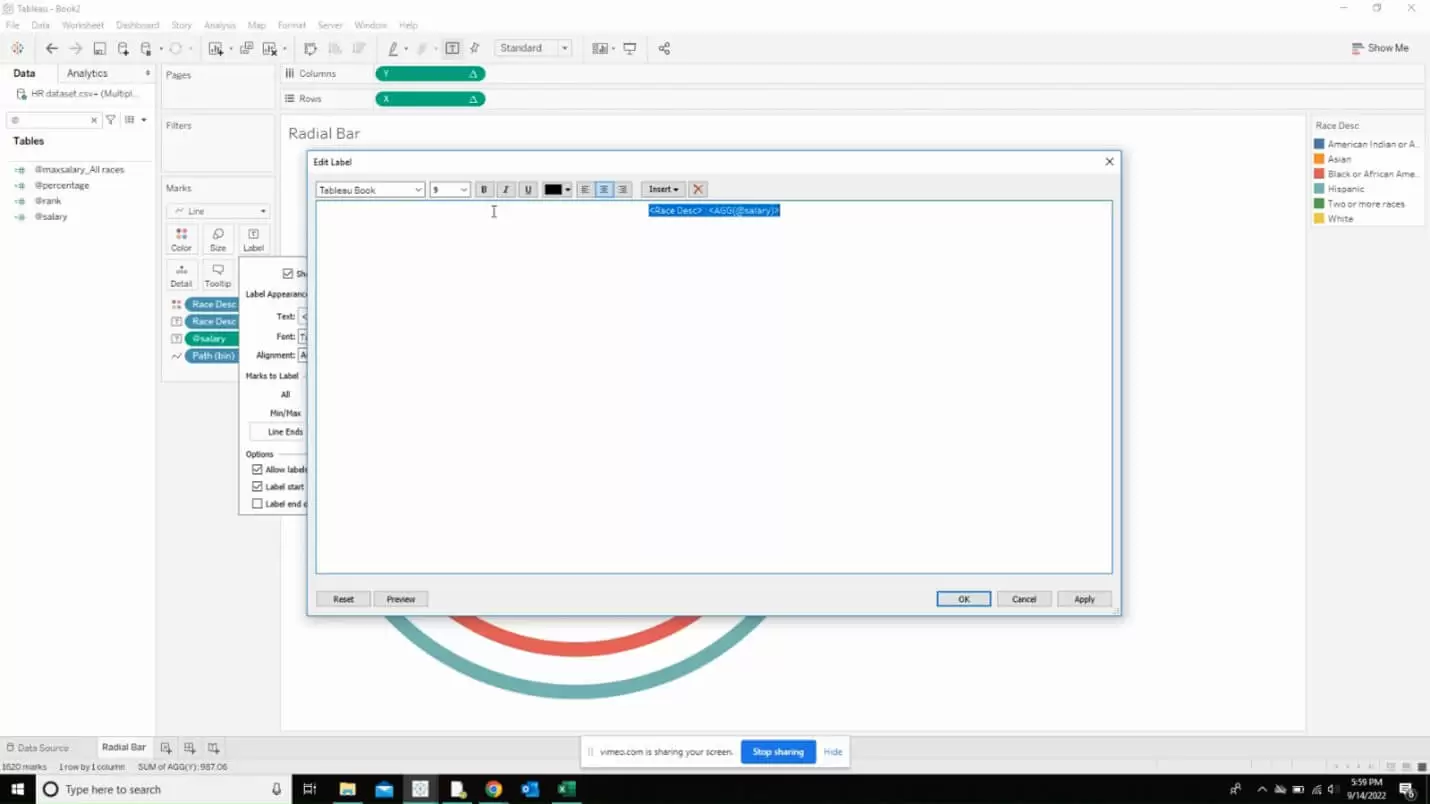Add a new data source icon
Viewport: 1430px width, 804px height.
click(x=123, y=48)
